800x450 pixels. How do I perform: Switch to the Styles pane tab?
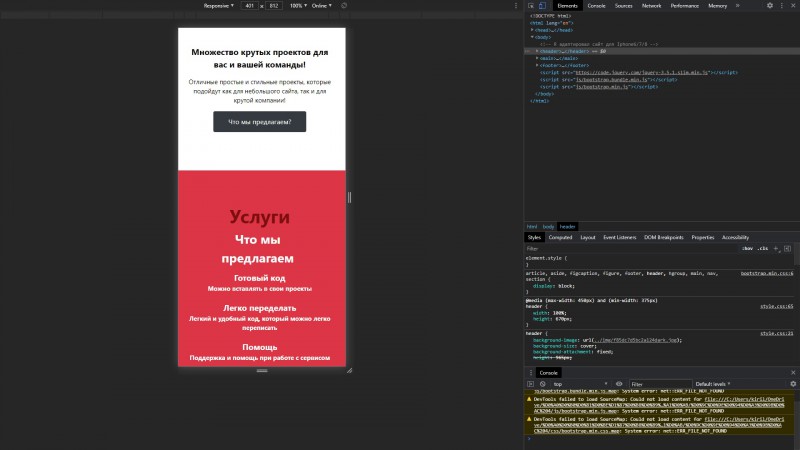tap(534, 237)
